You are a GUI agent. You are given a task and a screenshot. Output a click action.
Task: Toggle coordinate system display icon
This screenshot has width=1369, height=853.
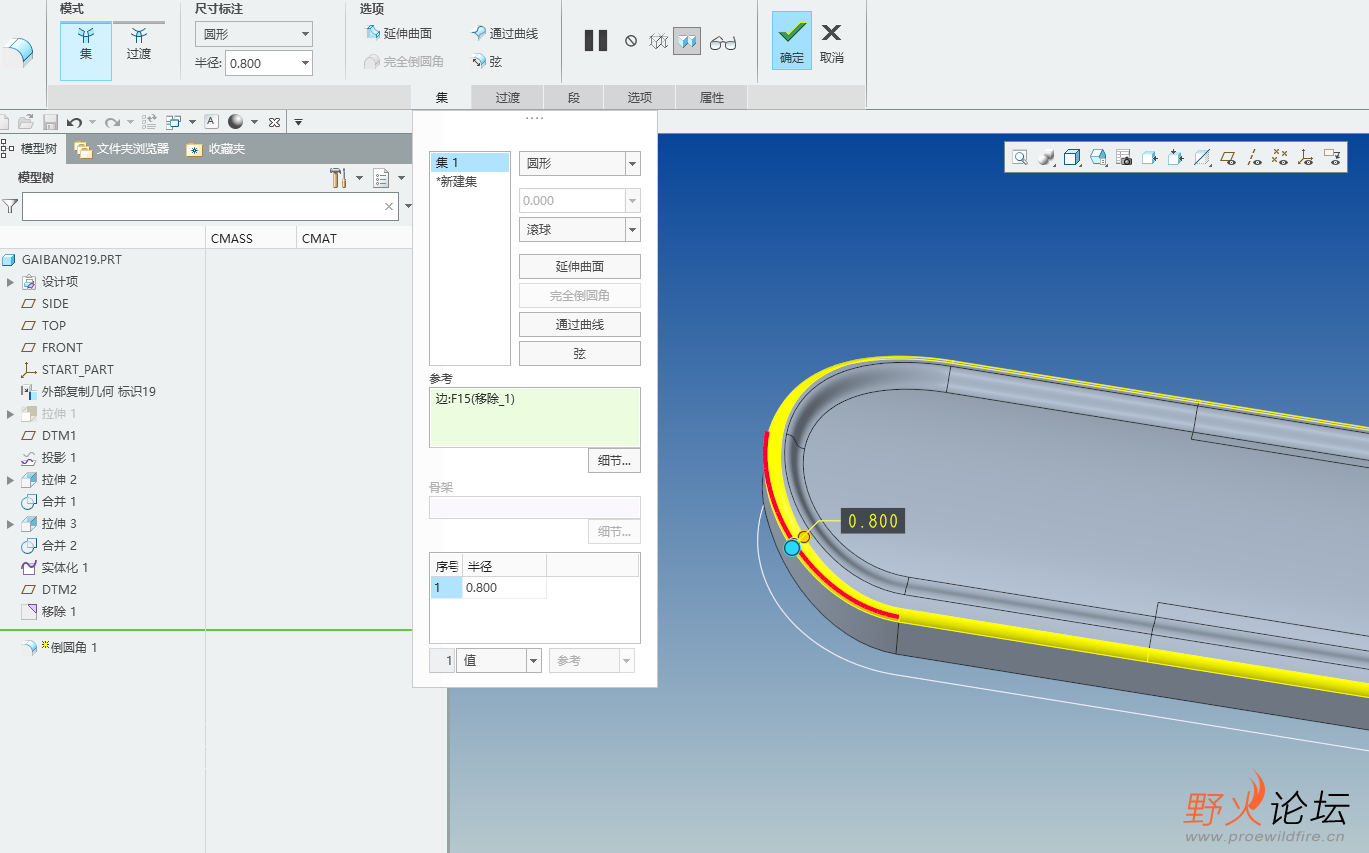[x=1306, y=157]
